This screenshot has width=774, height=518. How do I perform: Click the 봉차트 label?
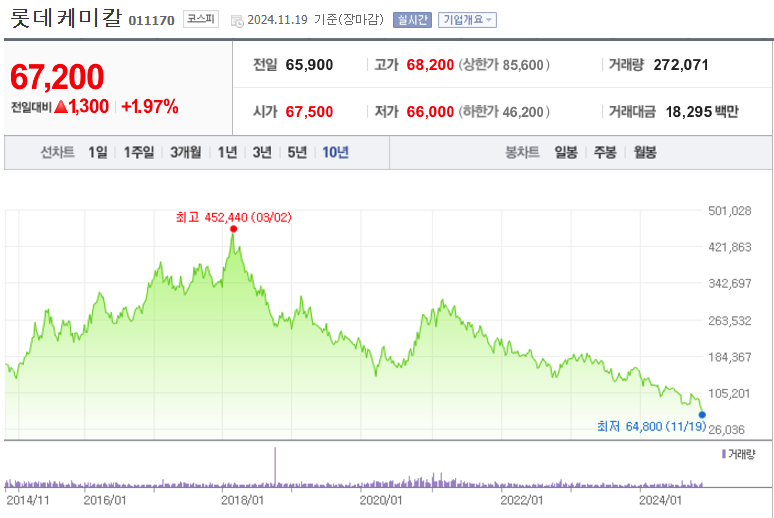tap(522, 152)
